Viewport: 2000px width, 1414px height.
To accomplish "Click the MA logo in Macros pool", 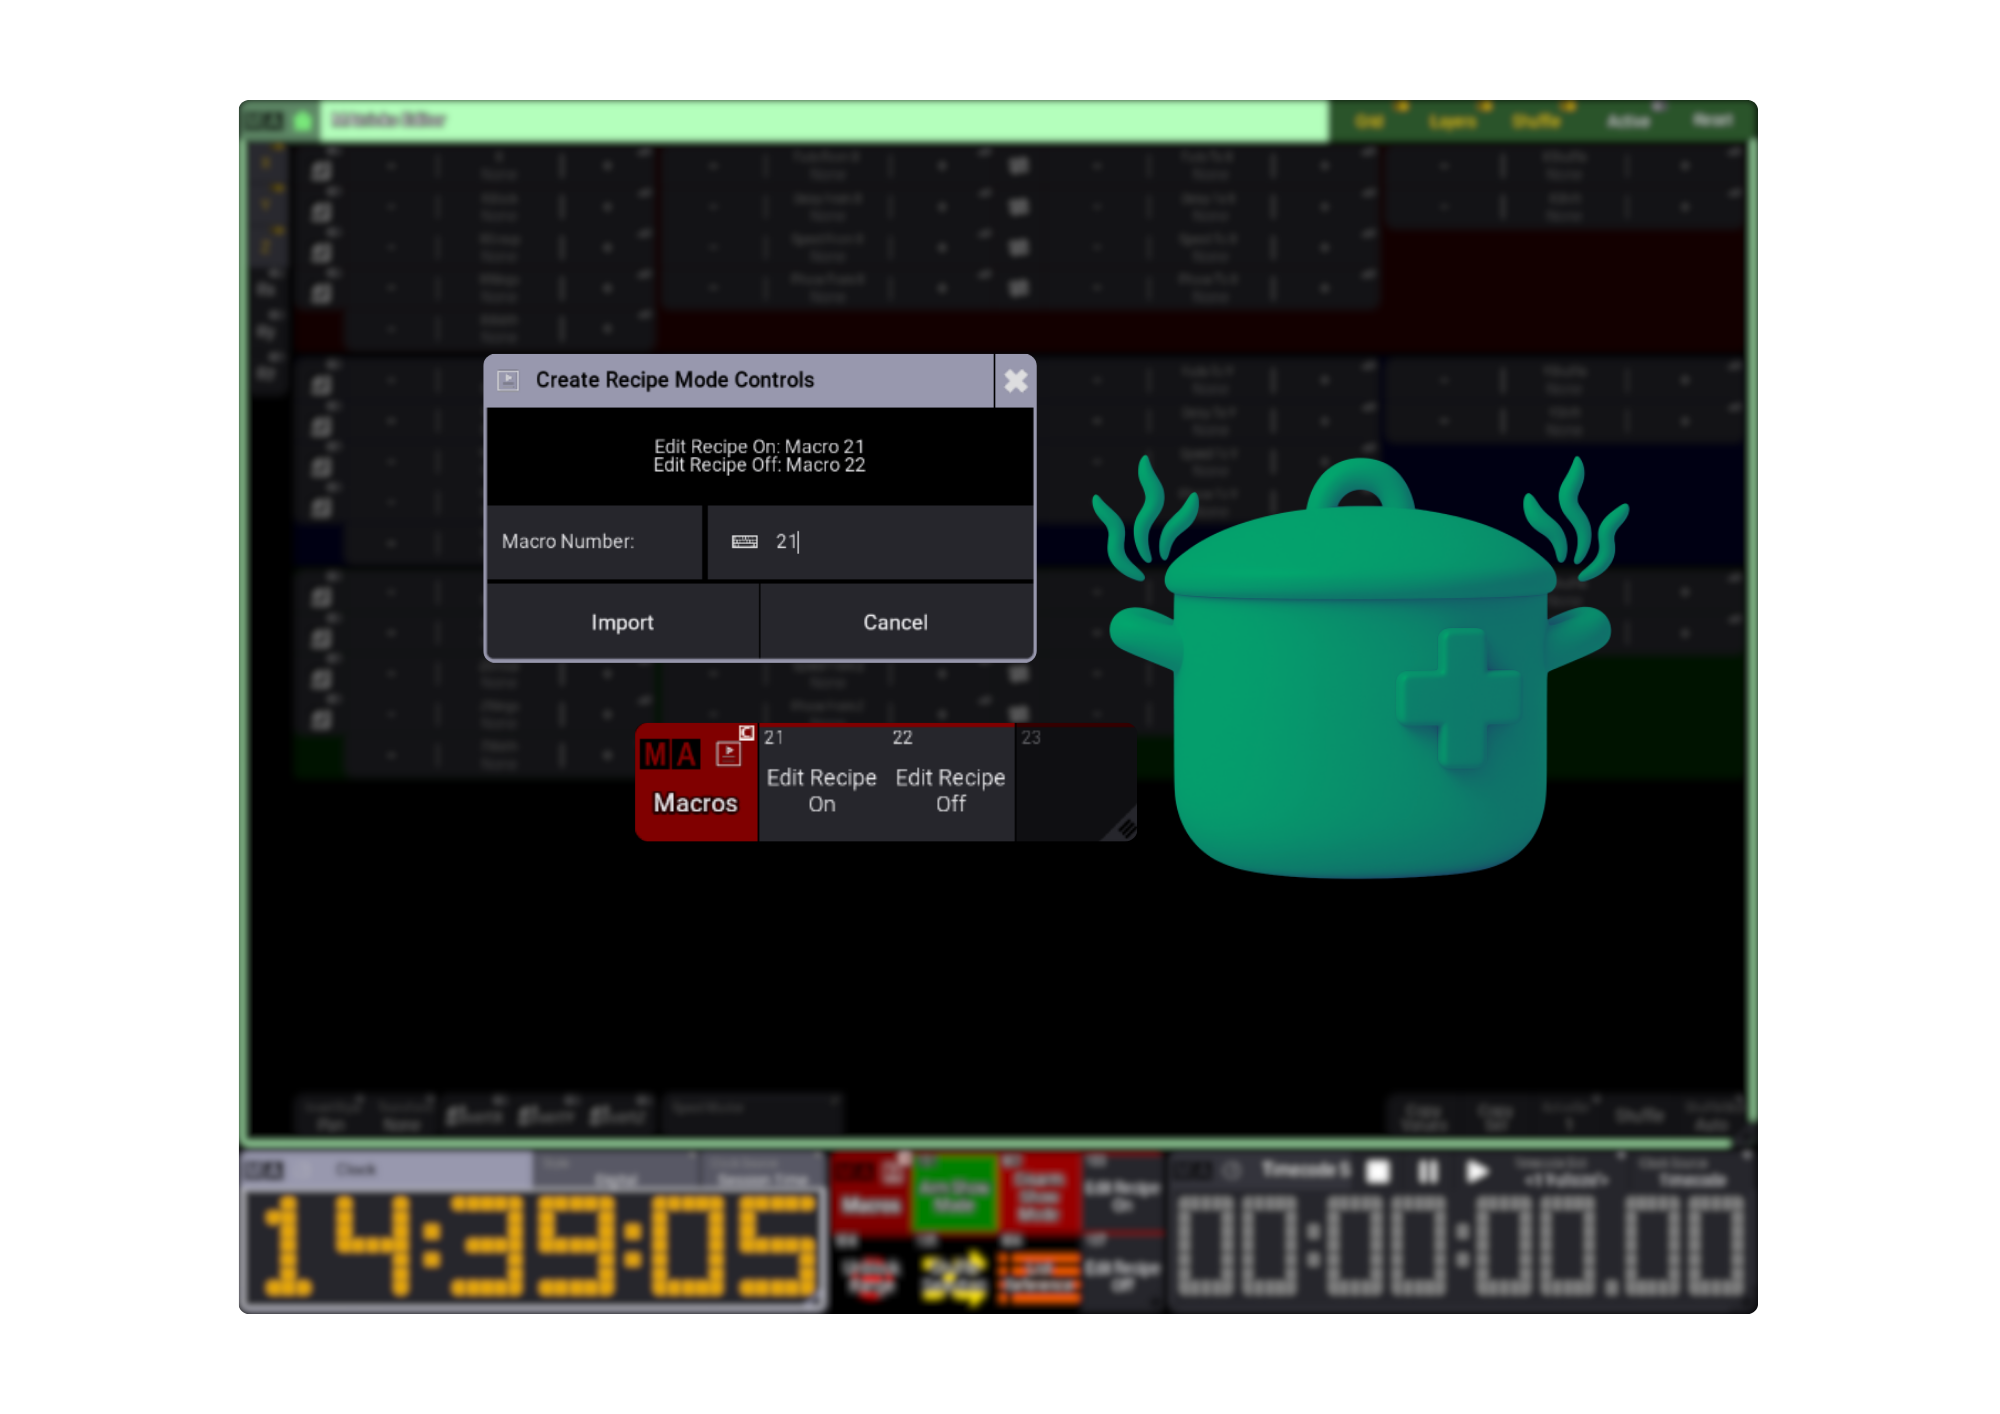I will pyautogui.click(x=670, y=754).
